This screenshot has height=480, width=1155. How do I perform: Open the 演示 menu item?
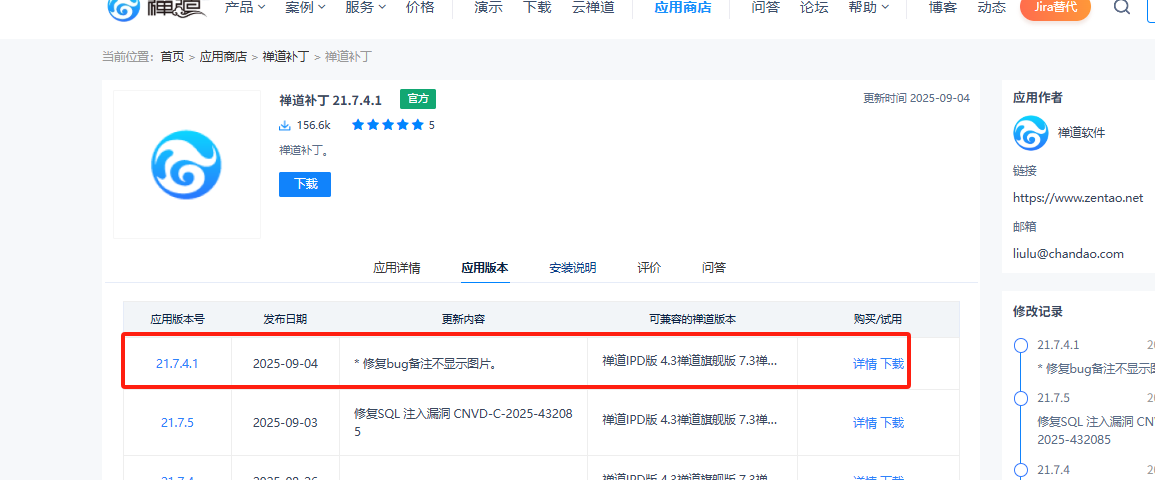pyautogui.click(x=489, y=7)
